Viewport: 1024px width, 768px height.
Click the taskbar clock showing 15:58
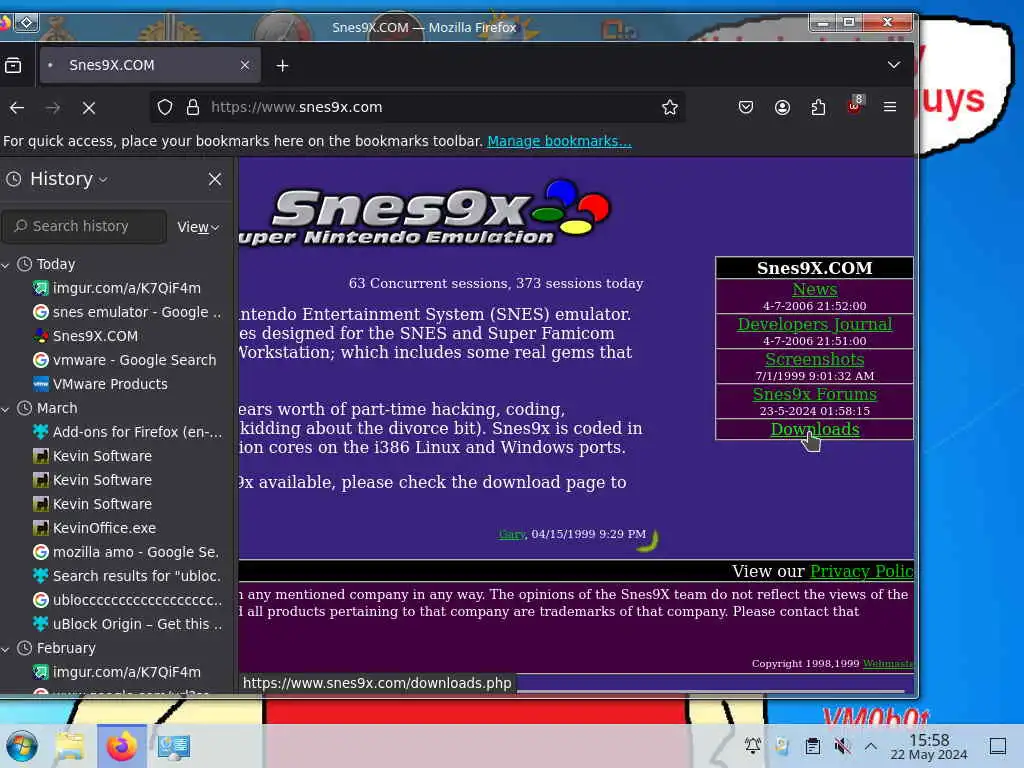click(929, 746)
